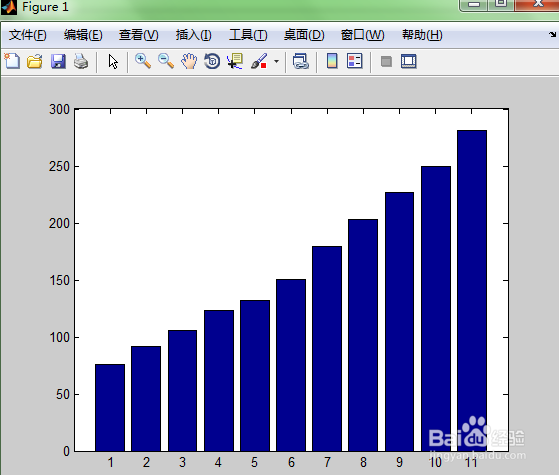Open the 桌面(D) menu
Image resolution: width=559 pixels, height=475 pixels.
click(304, 35)
